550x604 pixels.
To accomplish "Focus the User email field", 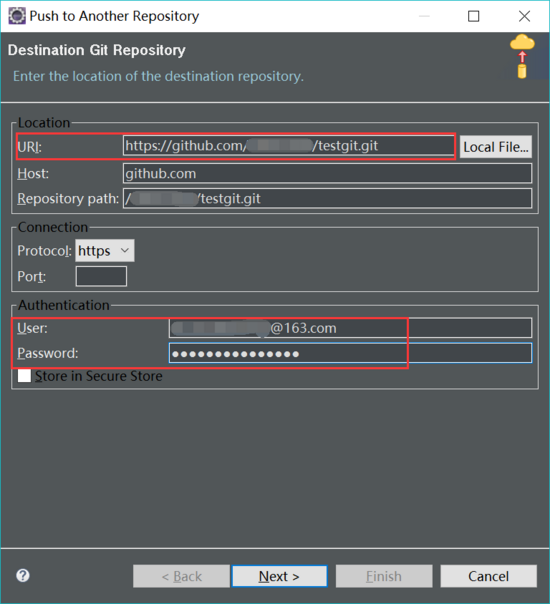I will (350, 328).
